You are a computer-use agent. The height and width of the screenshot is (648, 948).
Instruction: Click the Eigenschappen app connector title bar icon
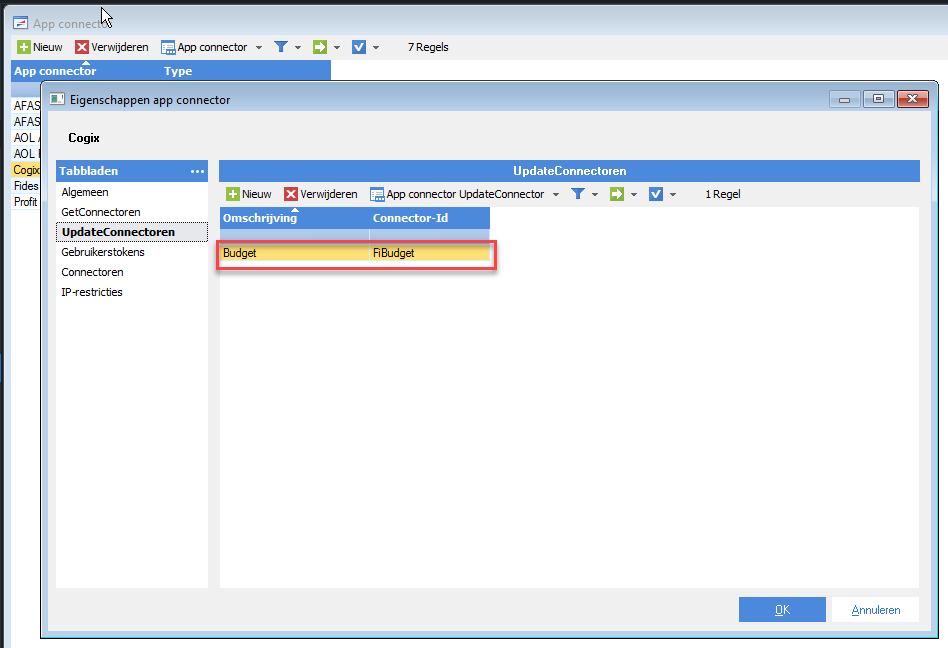(x=57, y=99)
